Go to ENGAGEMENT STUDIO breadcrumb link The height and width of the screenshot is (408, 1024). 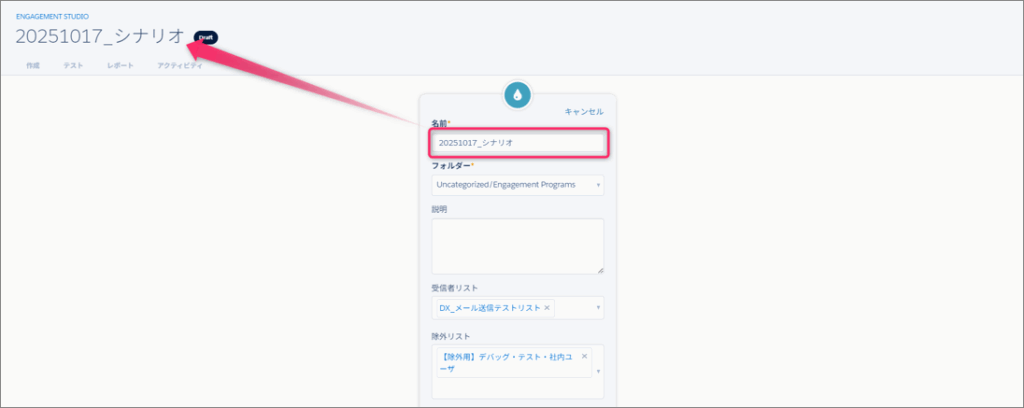(x=52, y=16)
